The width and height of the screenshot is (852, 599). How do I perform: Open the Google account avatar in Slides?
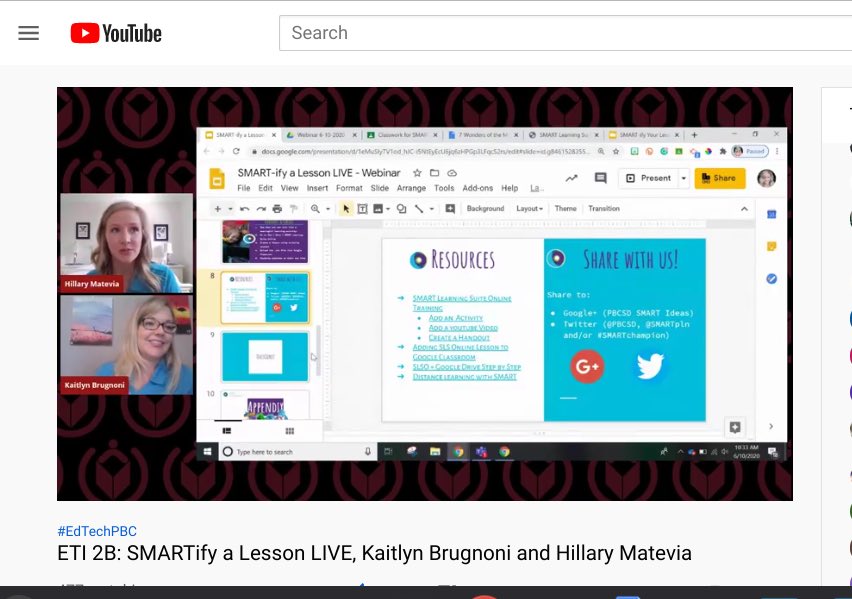point(766,178)
